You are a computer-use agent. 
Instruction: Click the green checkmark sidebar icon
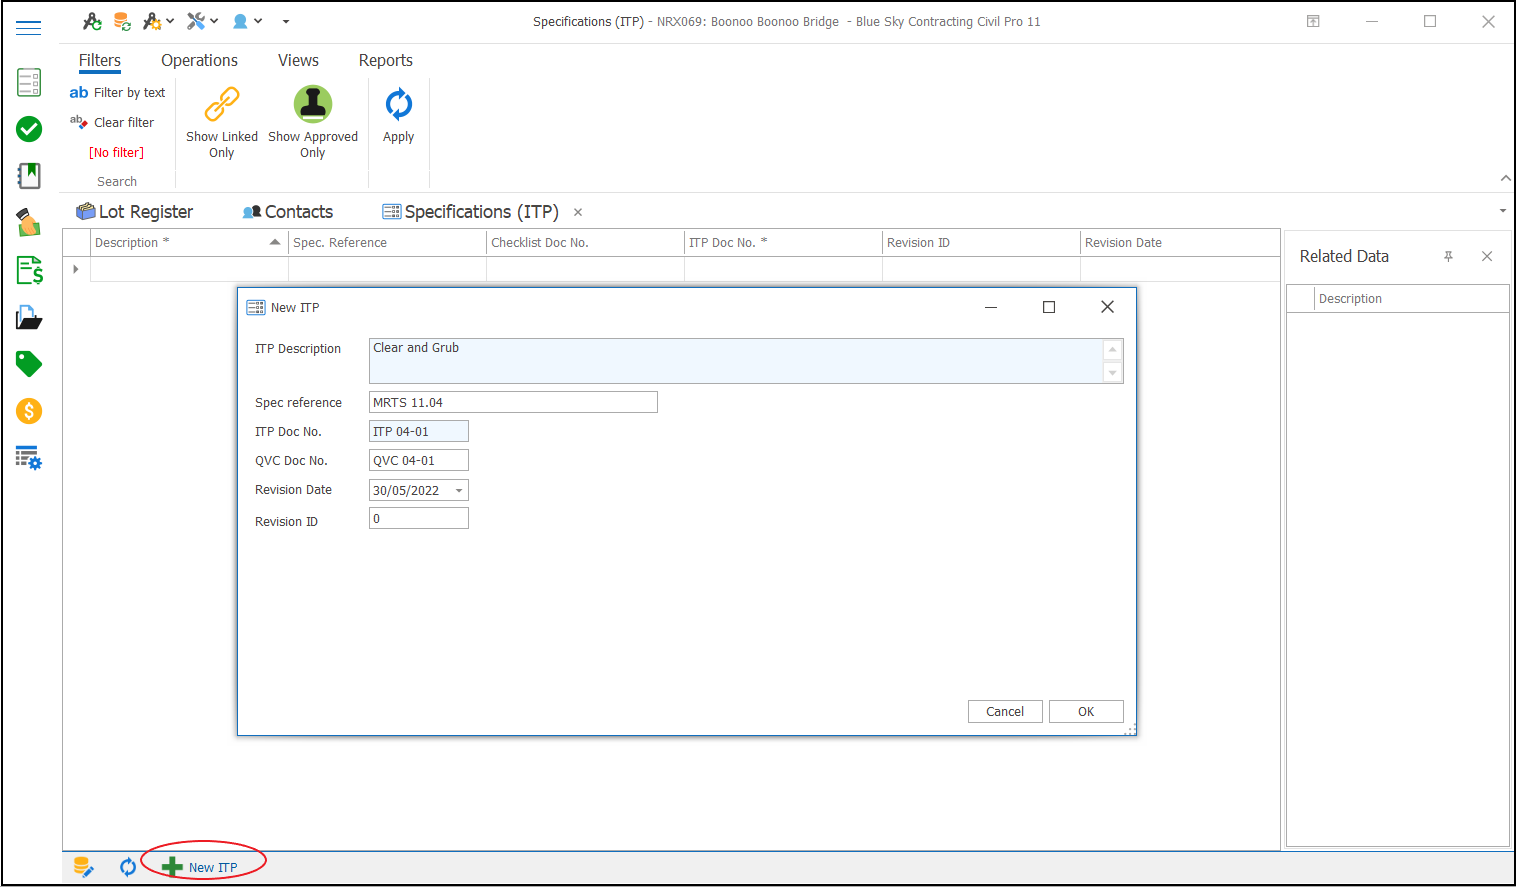pyautogui.click(x=29, y=129)
